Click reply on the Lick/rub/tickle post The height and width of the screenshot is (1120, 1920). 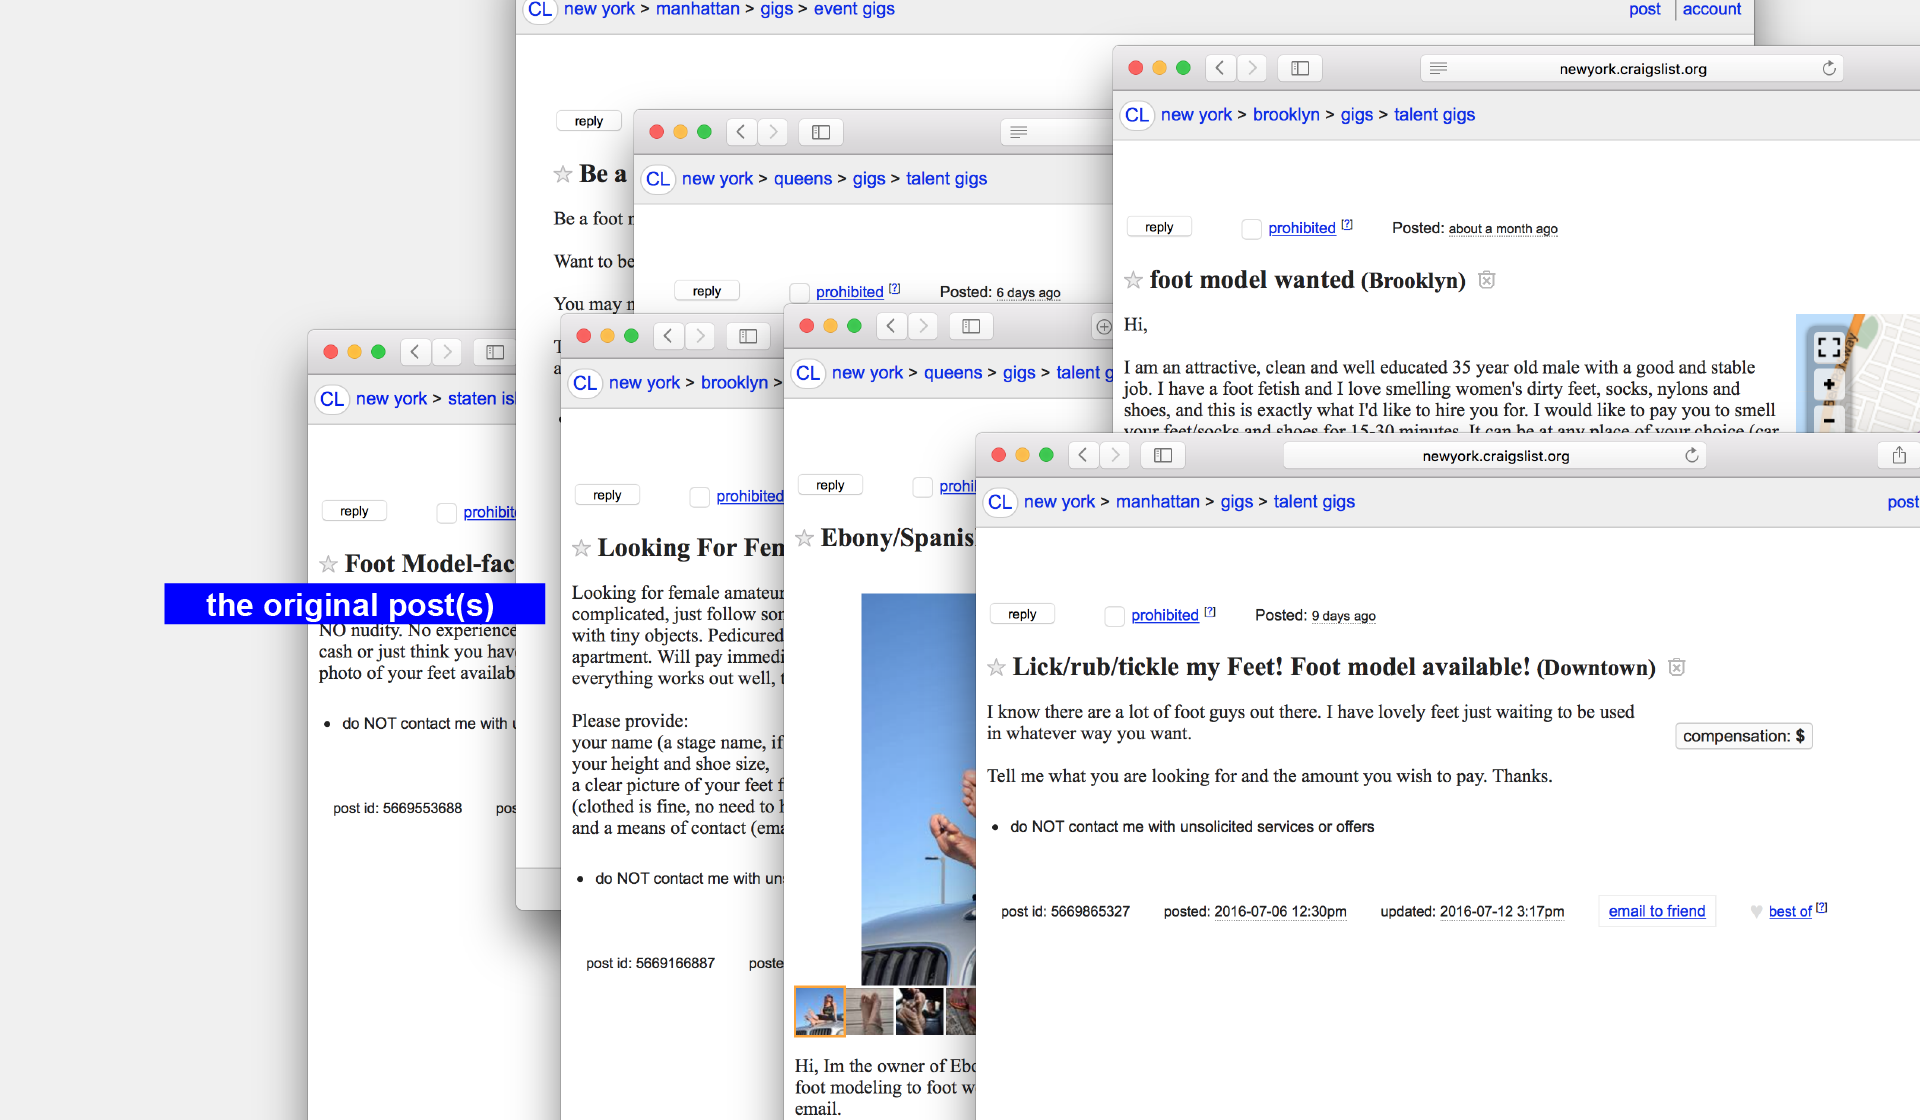pos(1022,614)
